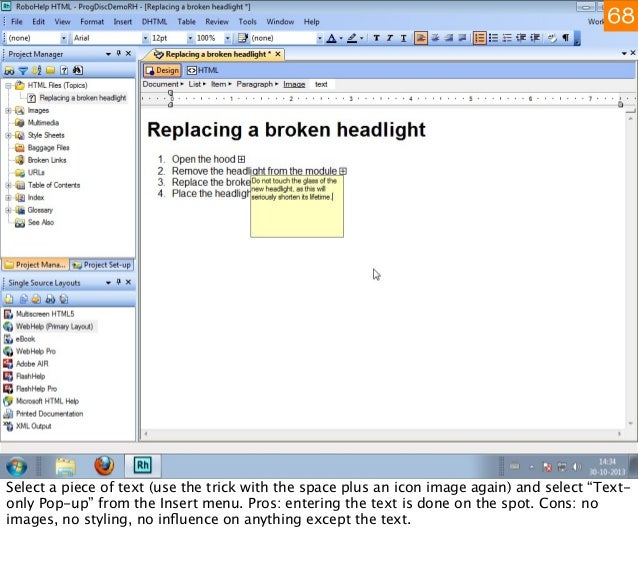Click the left indent marker on the ruler
Screen dimensions: 638x576
click(x=170, y=105)
